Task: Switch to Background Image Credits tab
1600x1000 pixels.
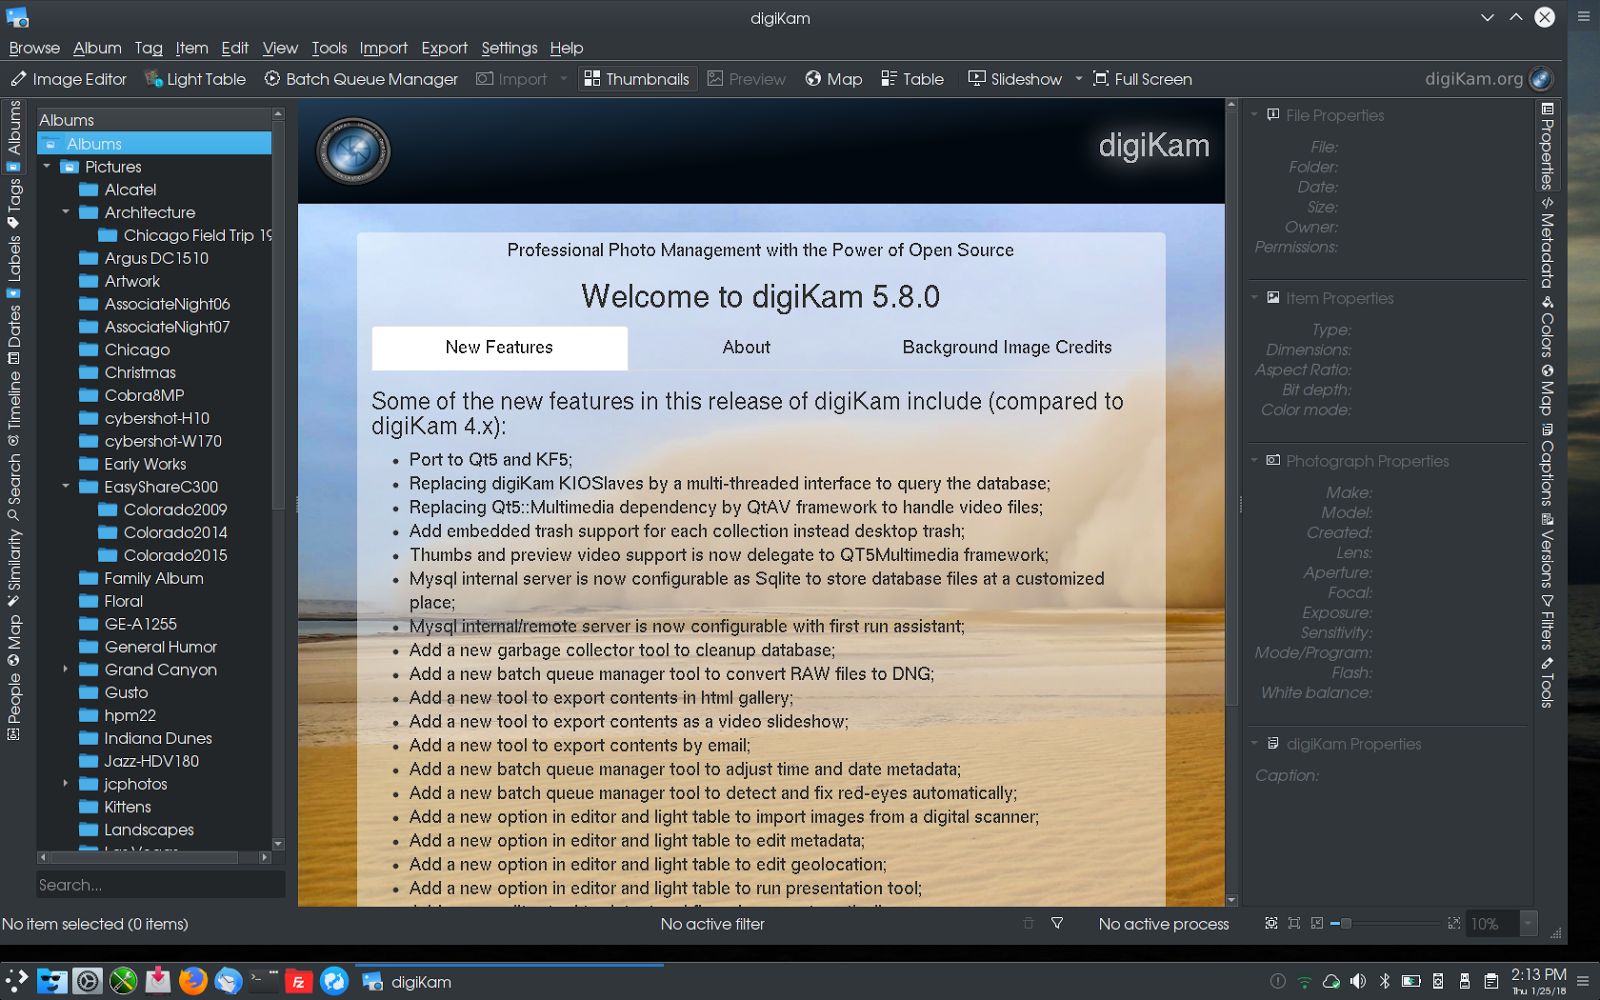Action: tap(1007, 347)
